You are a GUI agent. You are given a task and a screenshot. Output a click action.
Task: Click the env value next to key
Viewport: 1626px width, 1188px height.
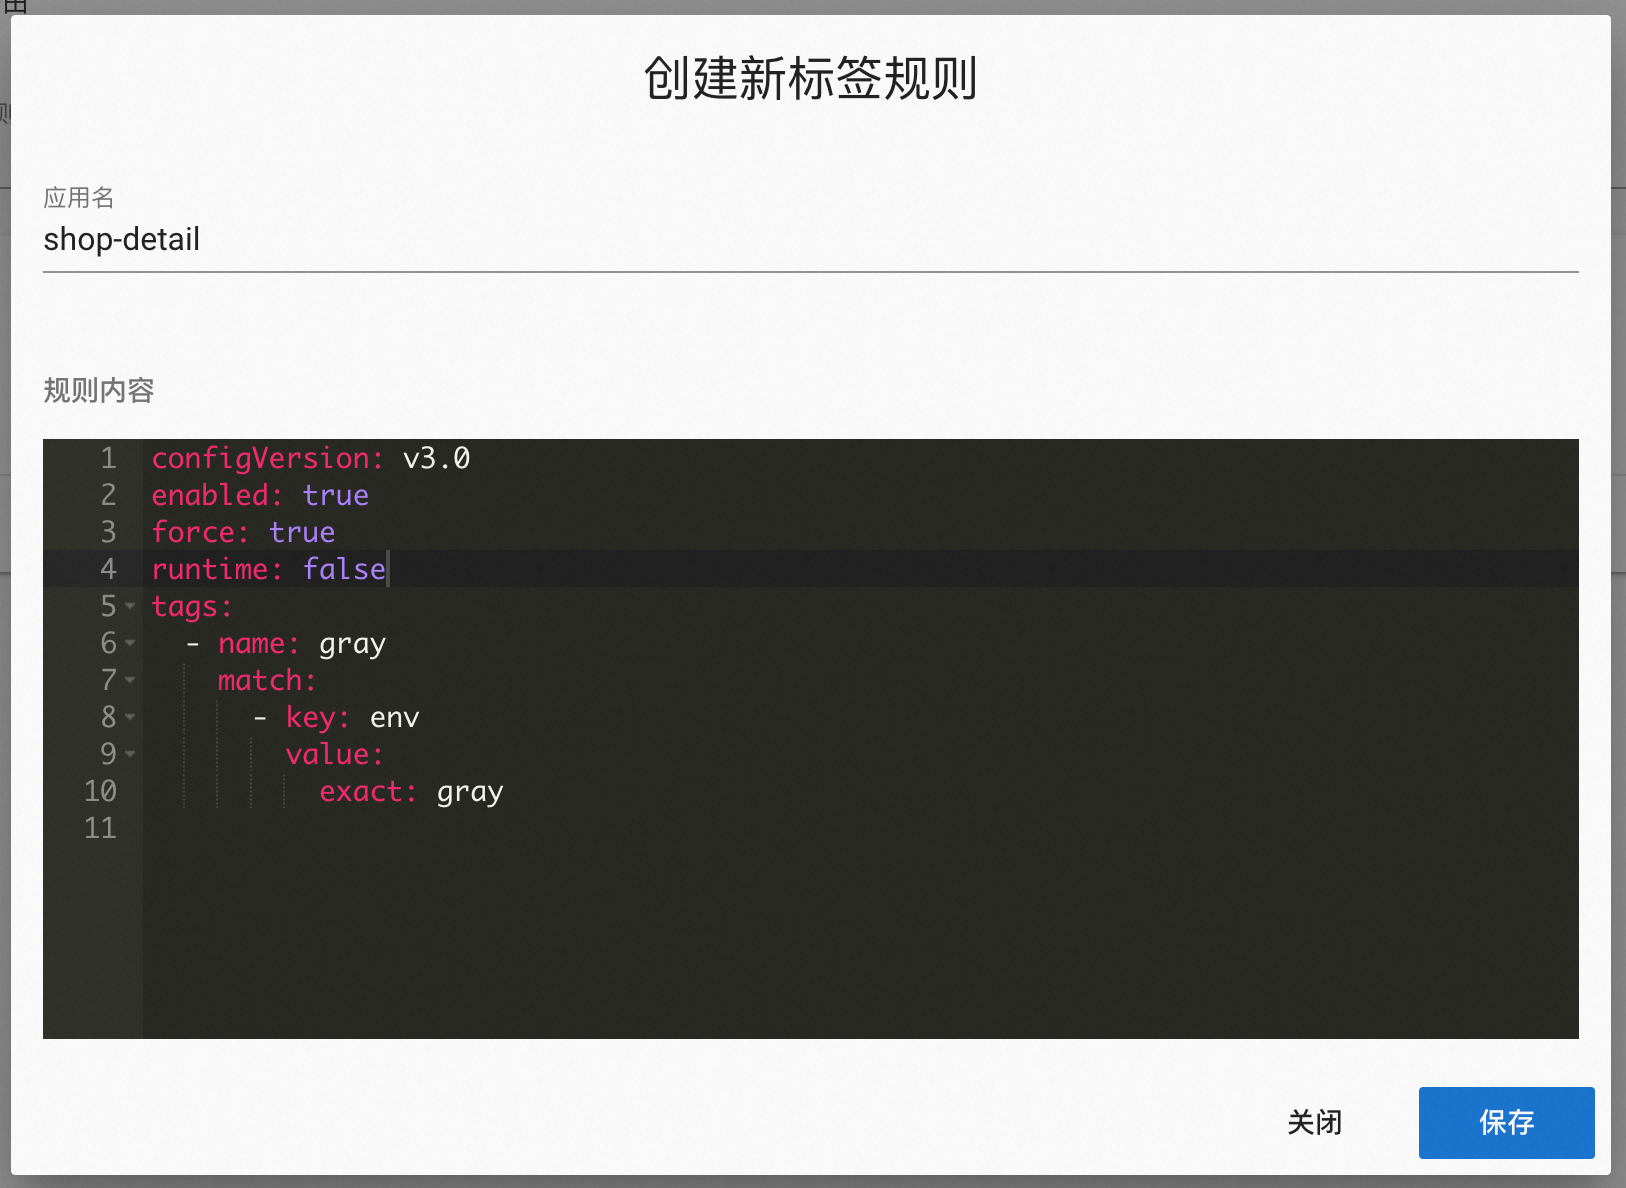pos(395,717)
